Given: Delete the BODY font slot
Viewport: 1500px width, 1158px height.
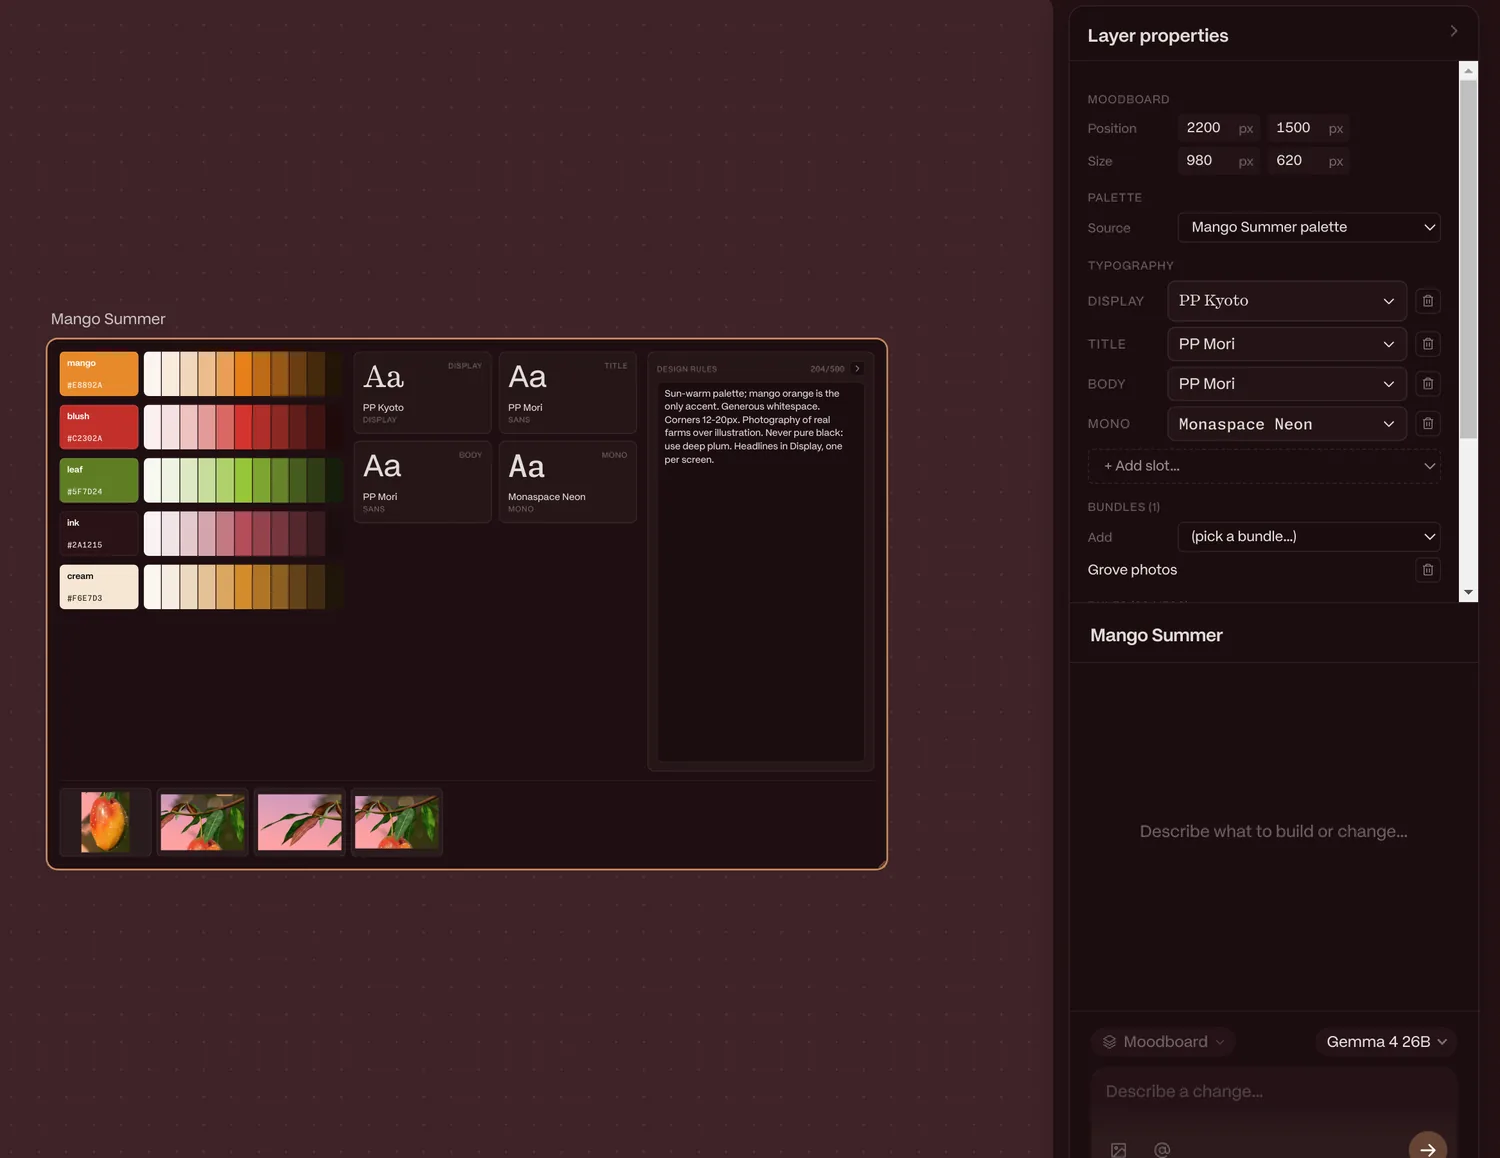Looking at the screenshot, I should click(x=1427, y=384).
